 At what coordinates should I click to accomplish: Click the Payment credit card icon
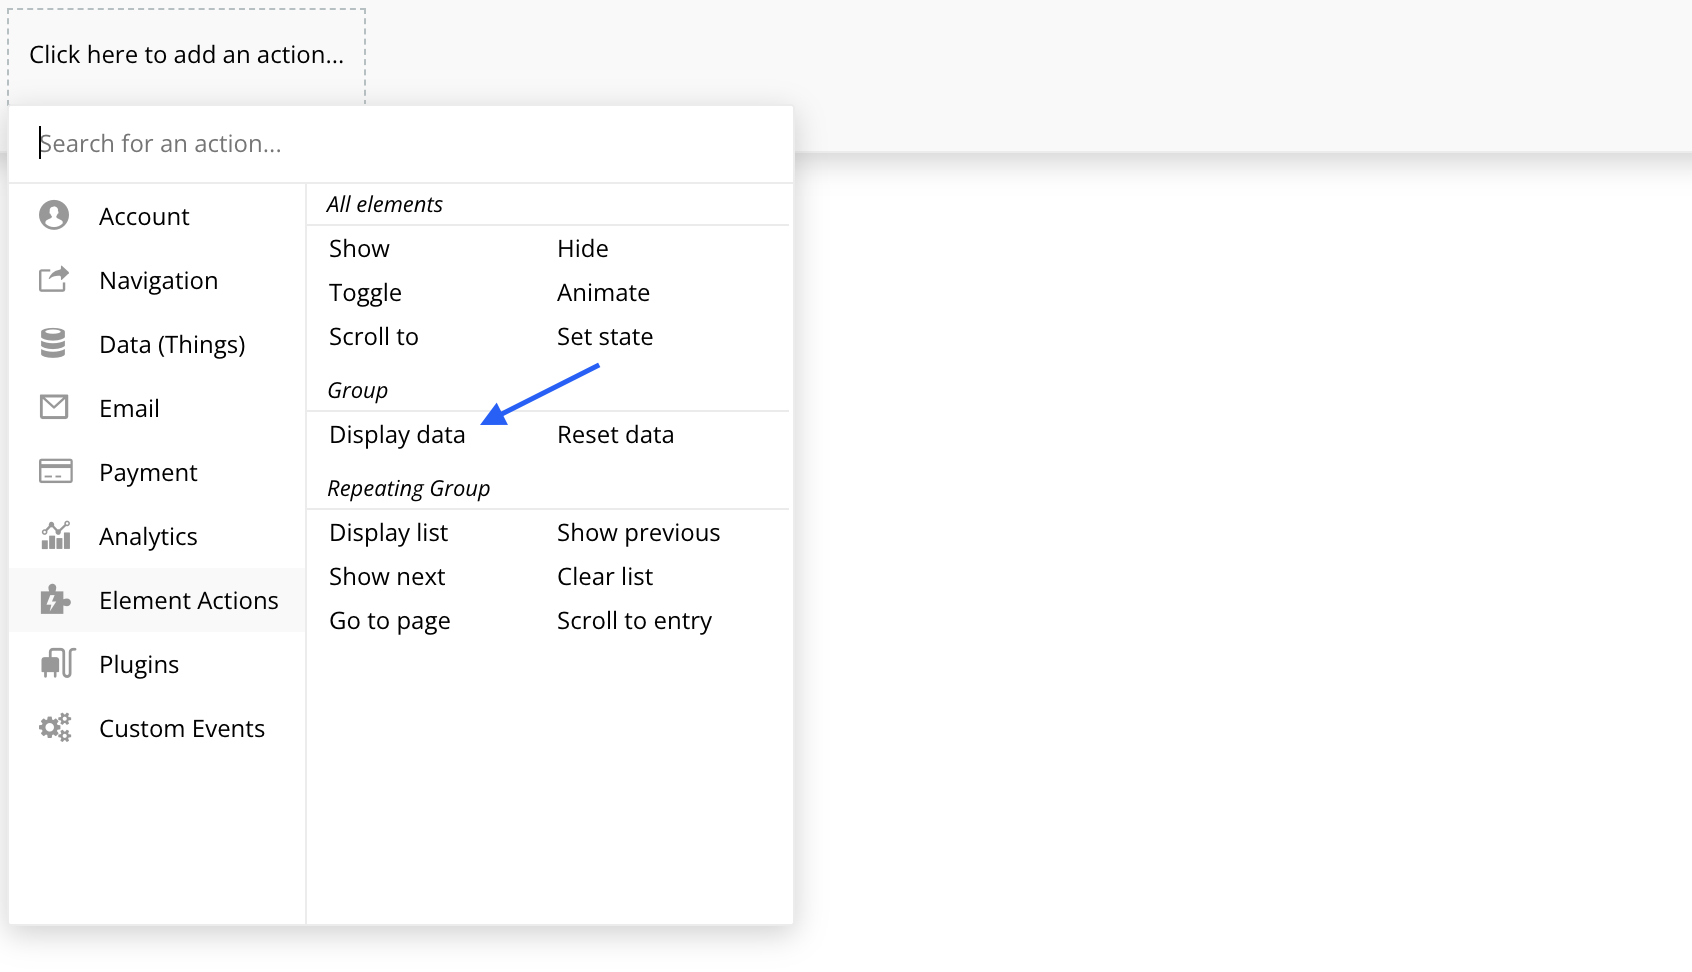(x=55, y=471)
